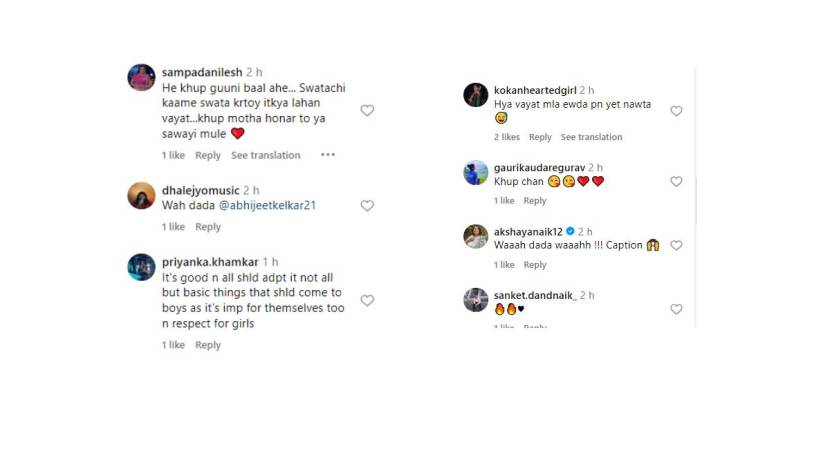Reply to akshayanaik12's comment
Viewport: 830px width, 466px height.
tap(535, 265)
